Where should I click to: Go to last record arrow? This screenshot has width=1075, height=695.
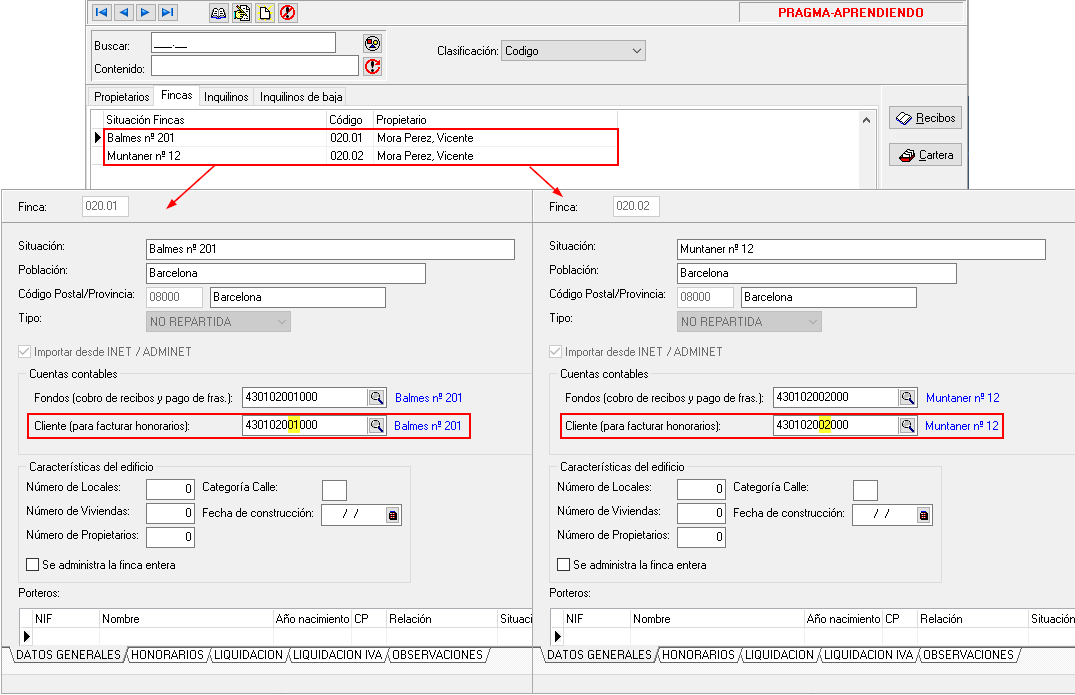pos(167,12)
